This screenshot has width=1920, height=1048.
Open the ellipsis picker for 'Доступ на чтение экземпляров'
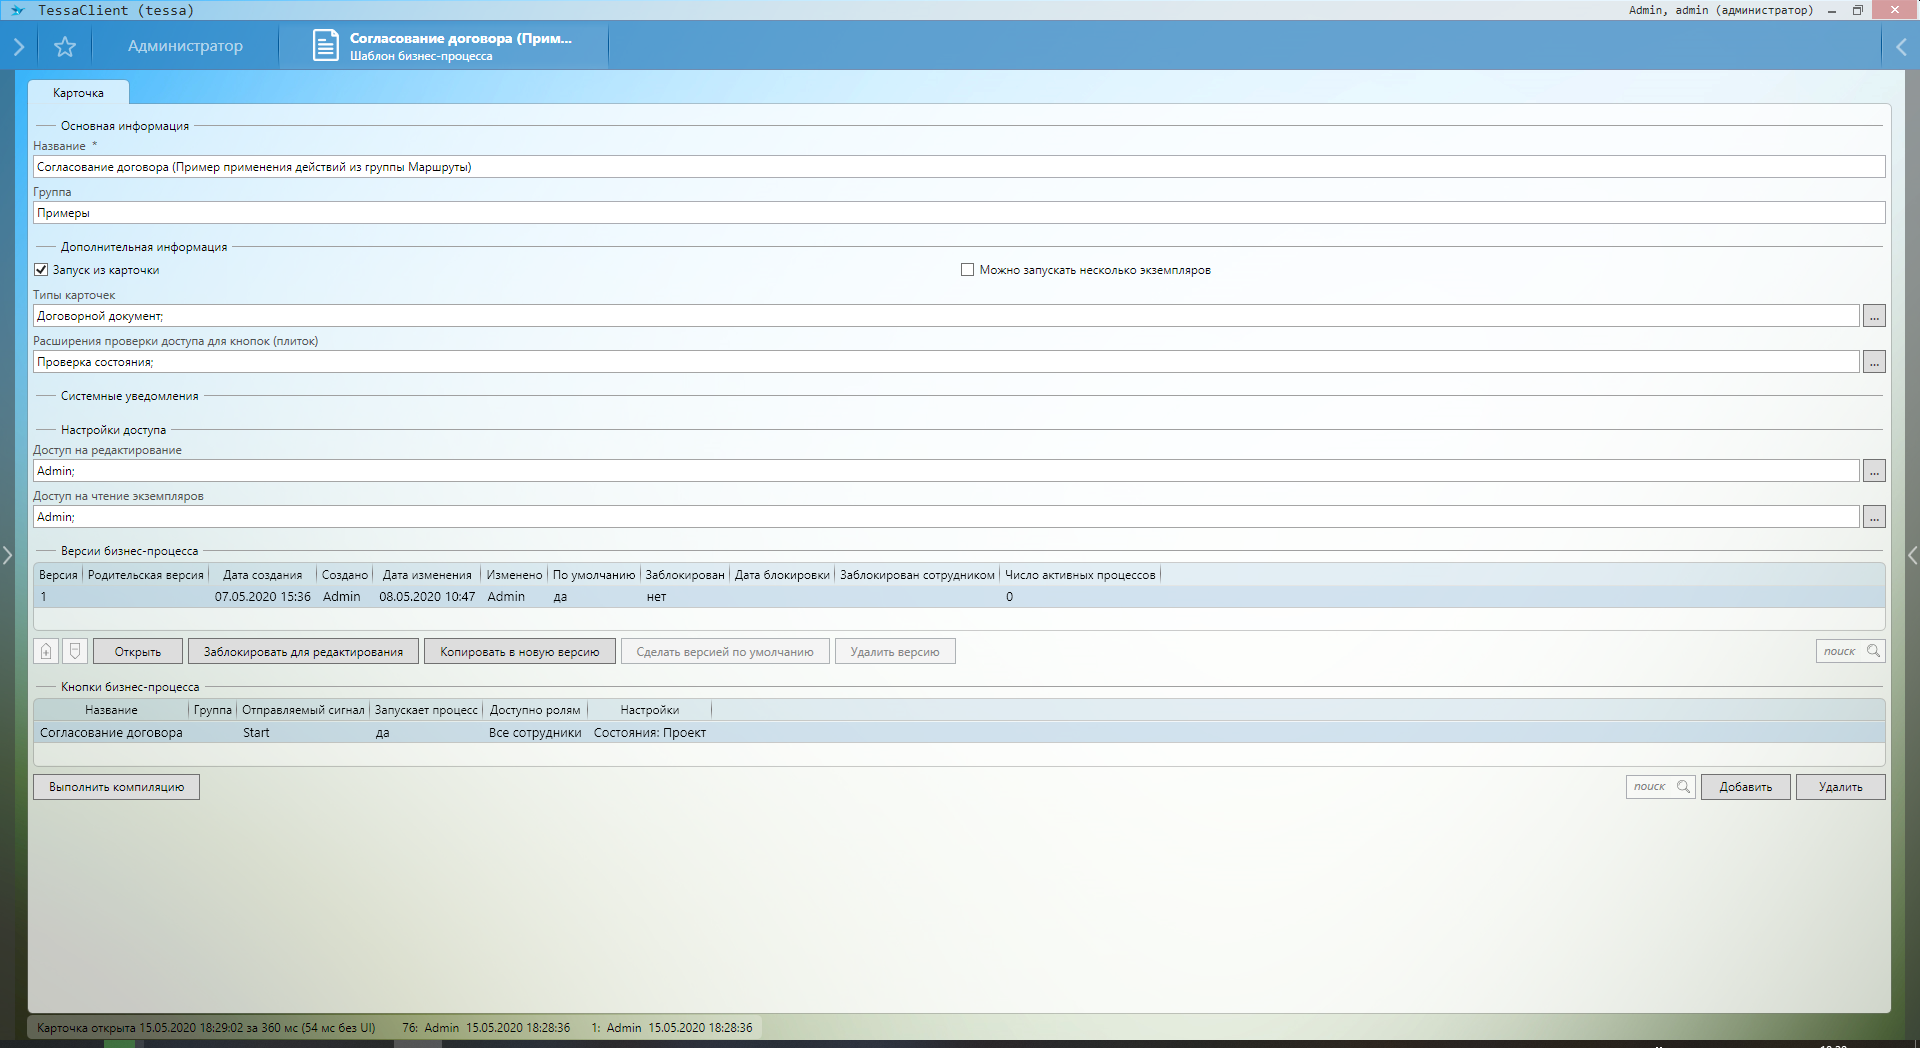click(x=1874, y=517)
